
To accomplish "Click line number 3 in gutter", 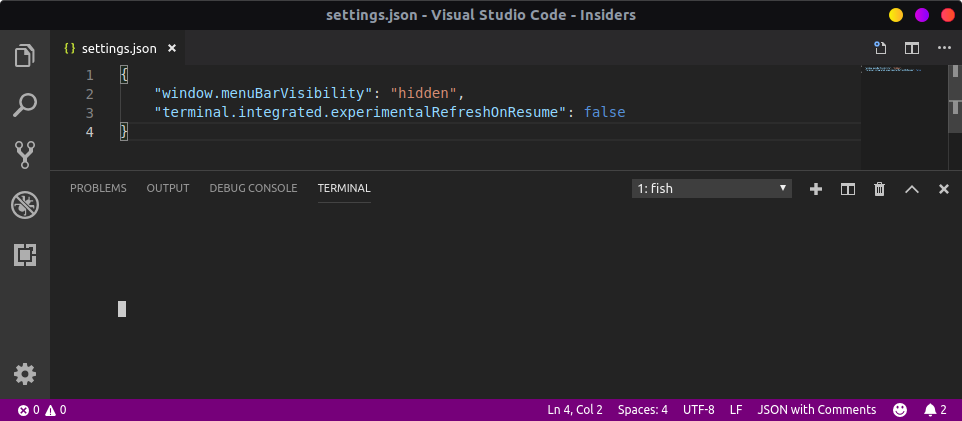I will [x=90, y=113].
